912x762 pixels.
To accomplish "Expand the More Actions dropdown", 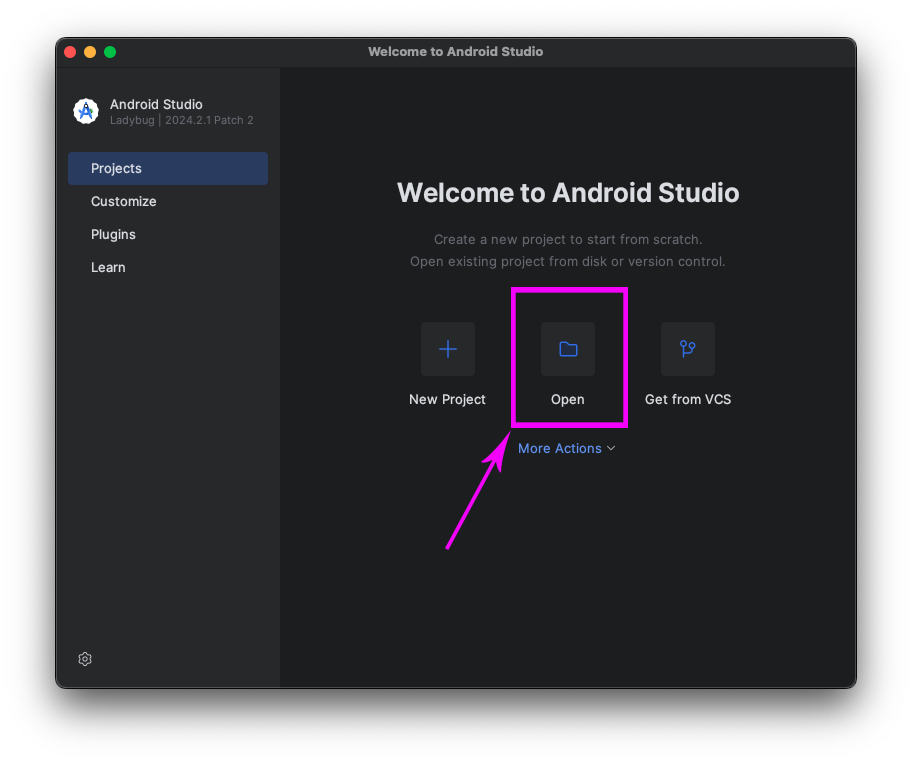I will pos(567,448).
